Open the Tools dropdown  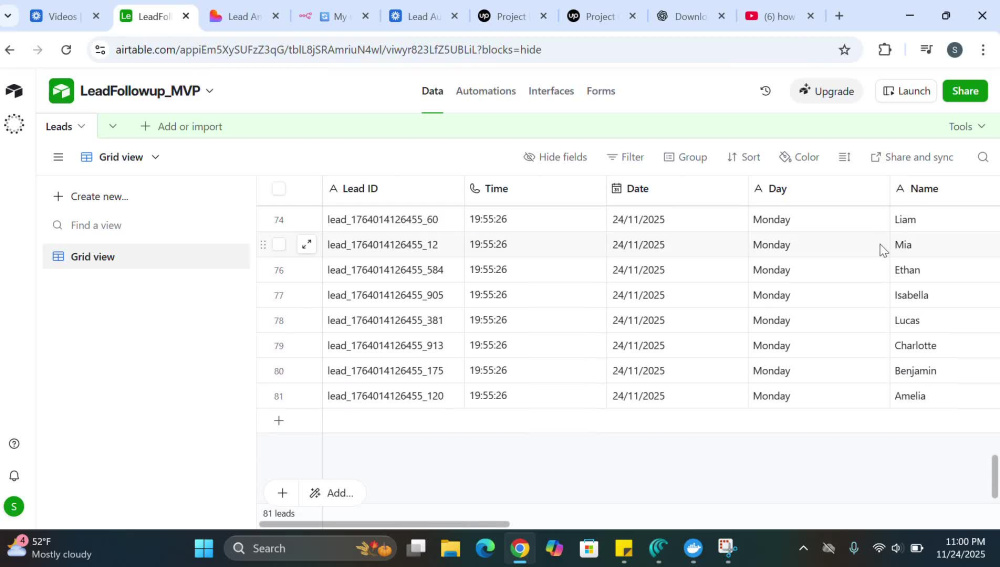967,126
